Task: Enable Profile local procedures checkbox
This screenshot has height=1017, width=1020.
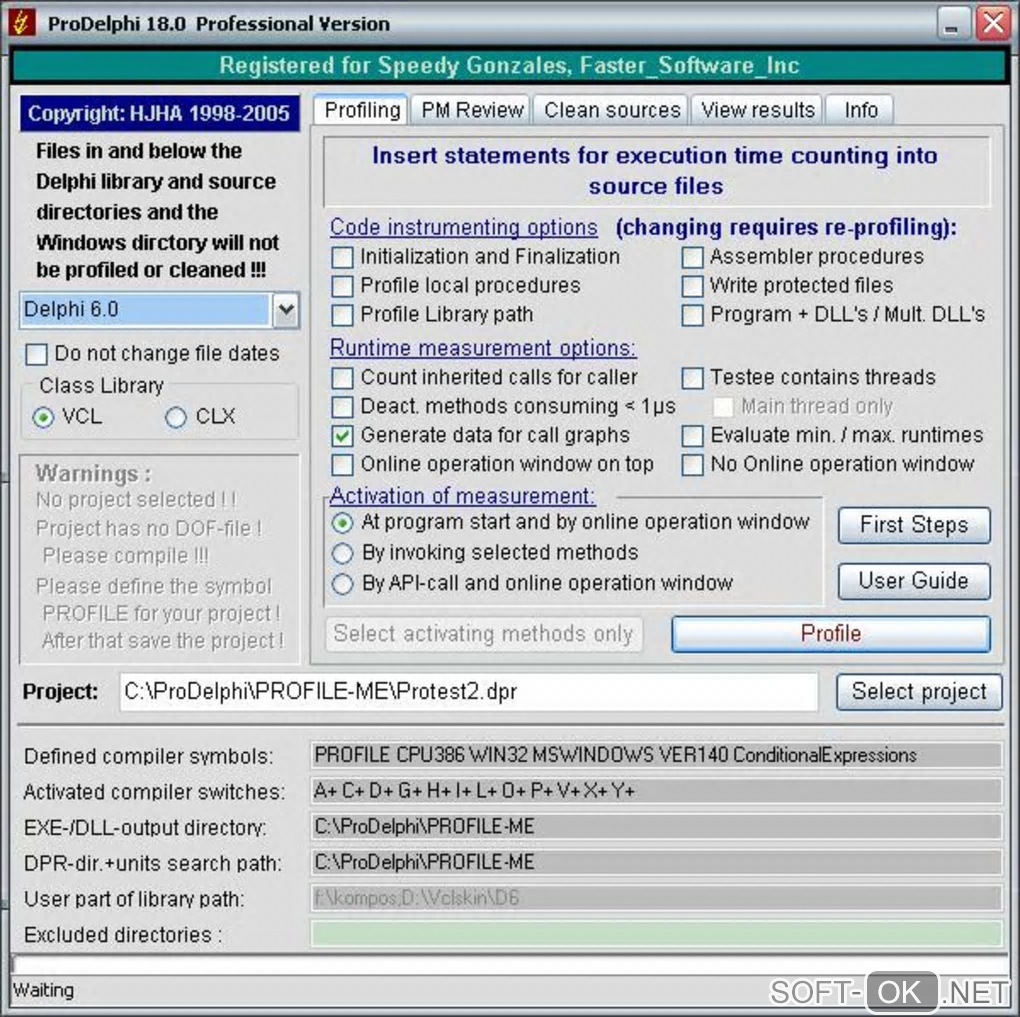Action: pyautogui.click(x=342, y=286)
